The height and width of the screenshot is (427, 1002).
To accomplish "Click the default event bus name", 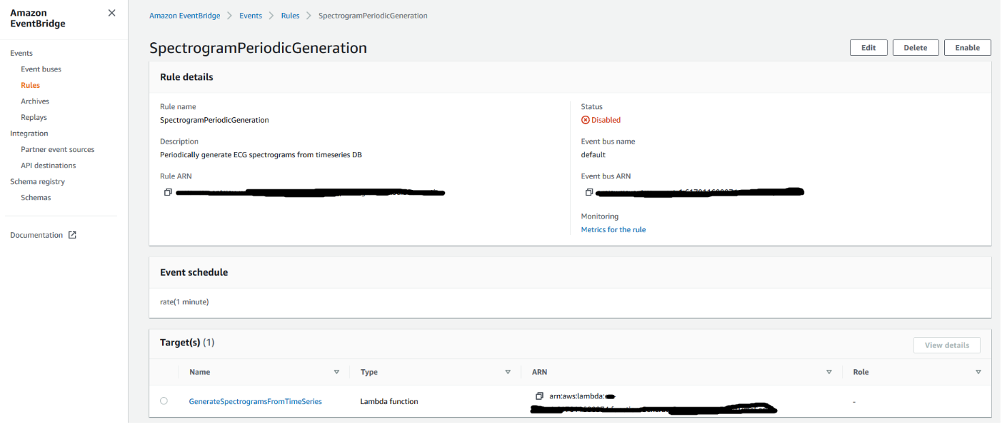I will 592,155.
